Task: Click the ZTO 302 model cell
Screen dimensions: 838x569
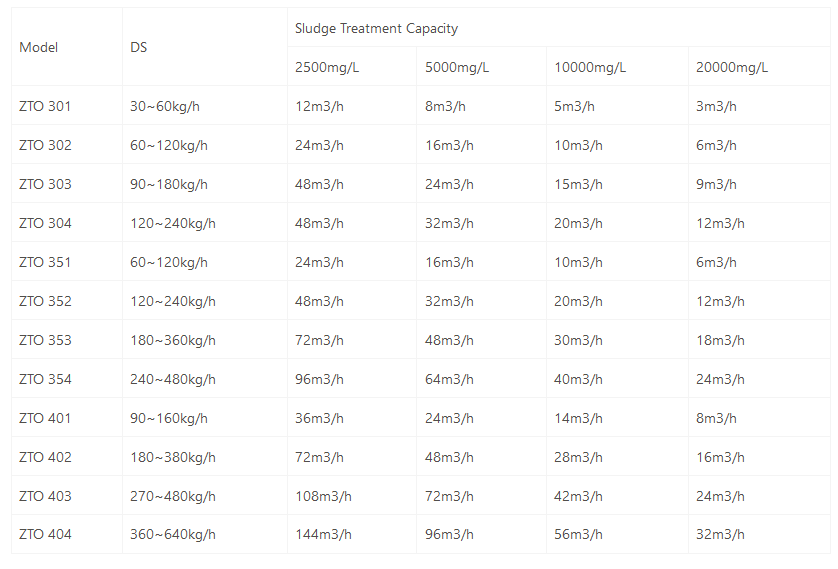Action: [45, 145]
